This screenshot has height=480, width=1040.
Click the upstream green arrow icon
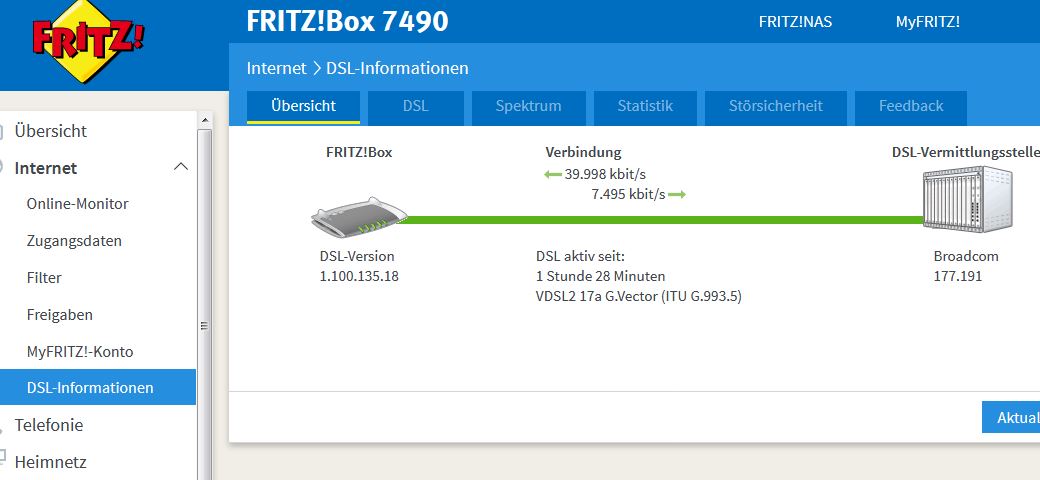[x=677, y=195]
